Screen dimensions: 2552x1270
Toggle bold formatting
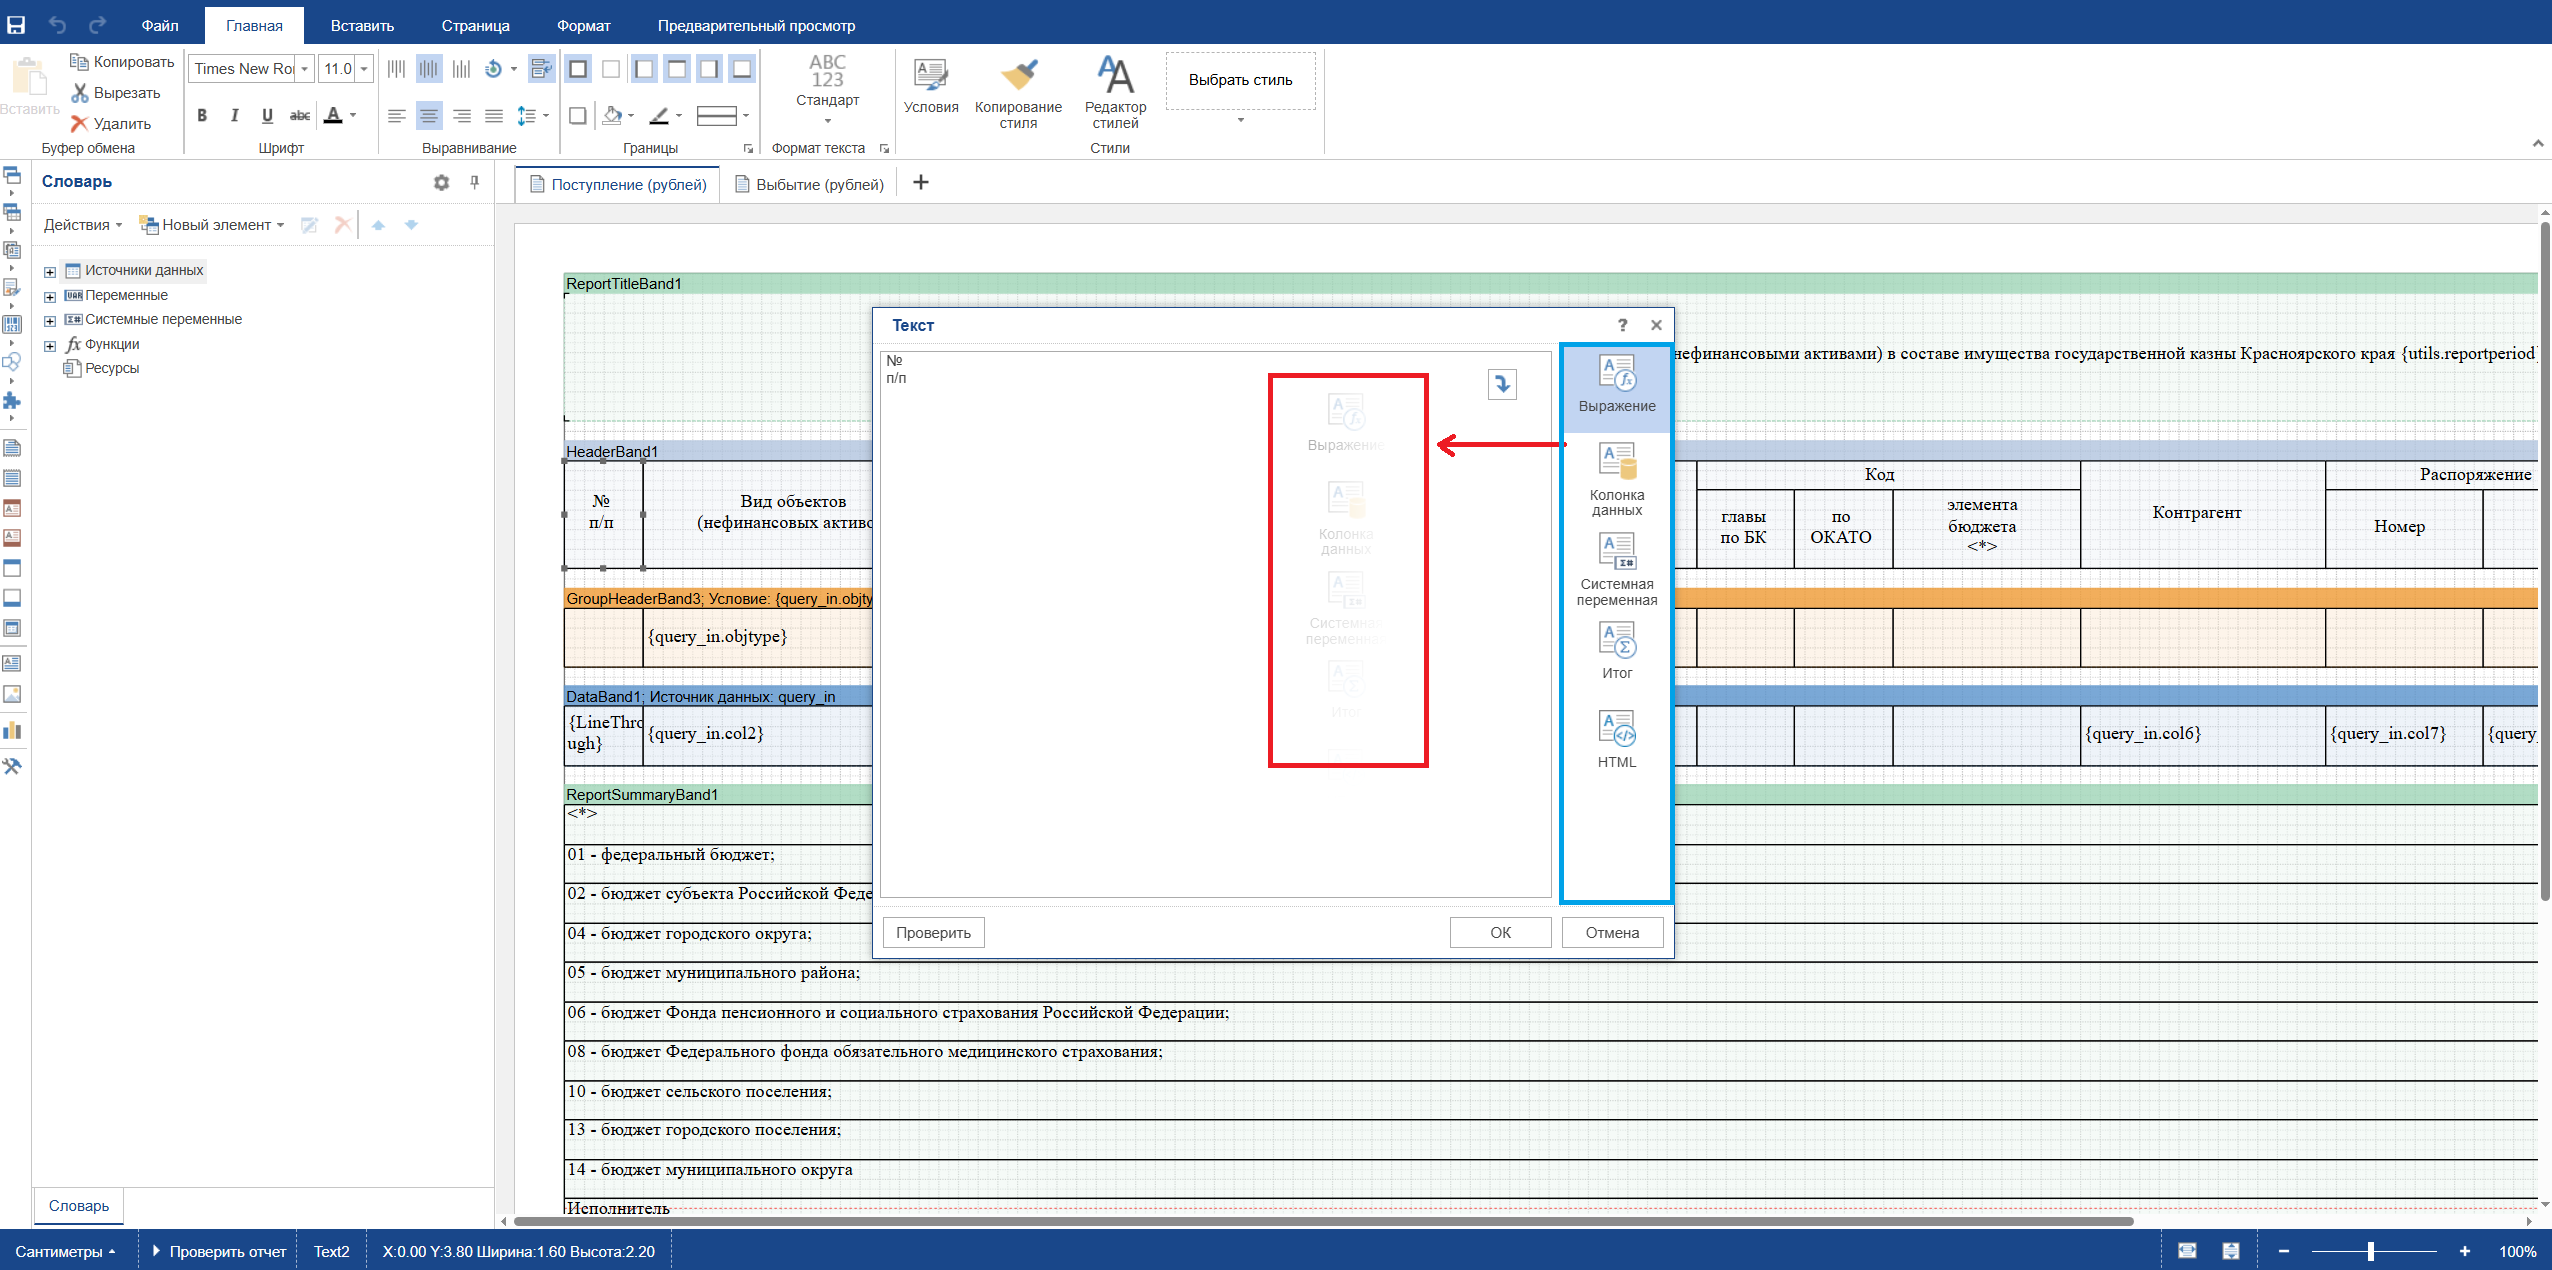click(x=202, y=116)
